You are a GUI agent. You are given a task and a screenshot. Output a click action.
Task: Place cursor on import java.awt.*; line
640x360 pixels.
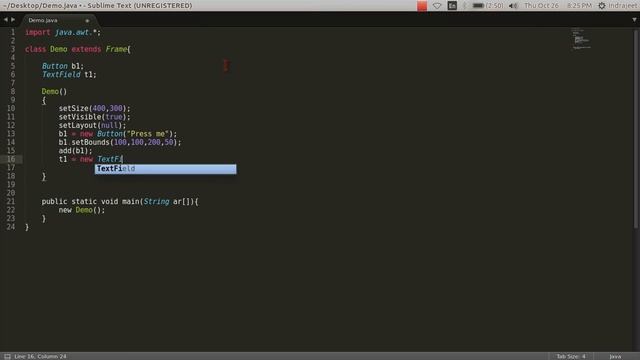(63, 32)
